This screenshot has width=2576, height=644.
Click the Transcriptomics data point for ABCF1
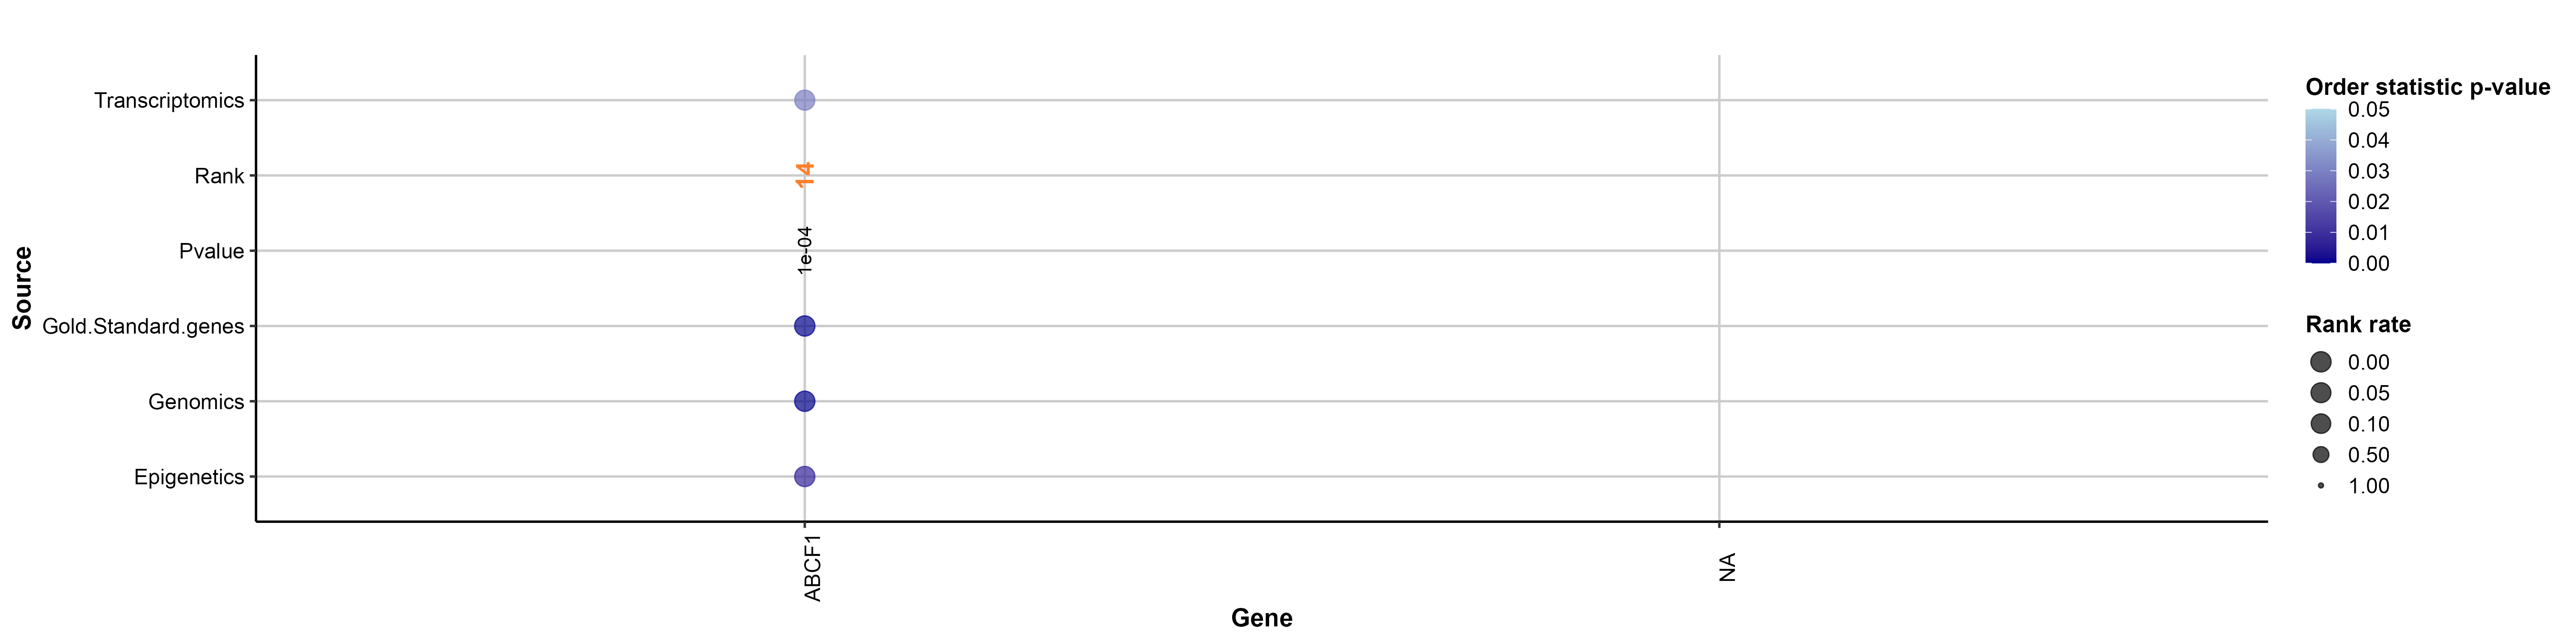(x=804, y=100)
